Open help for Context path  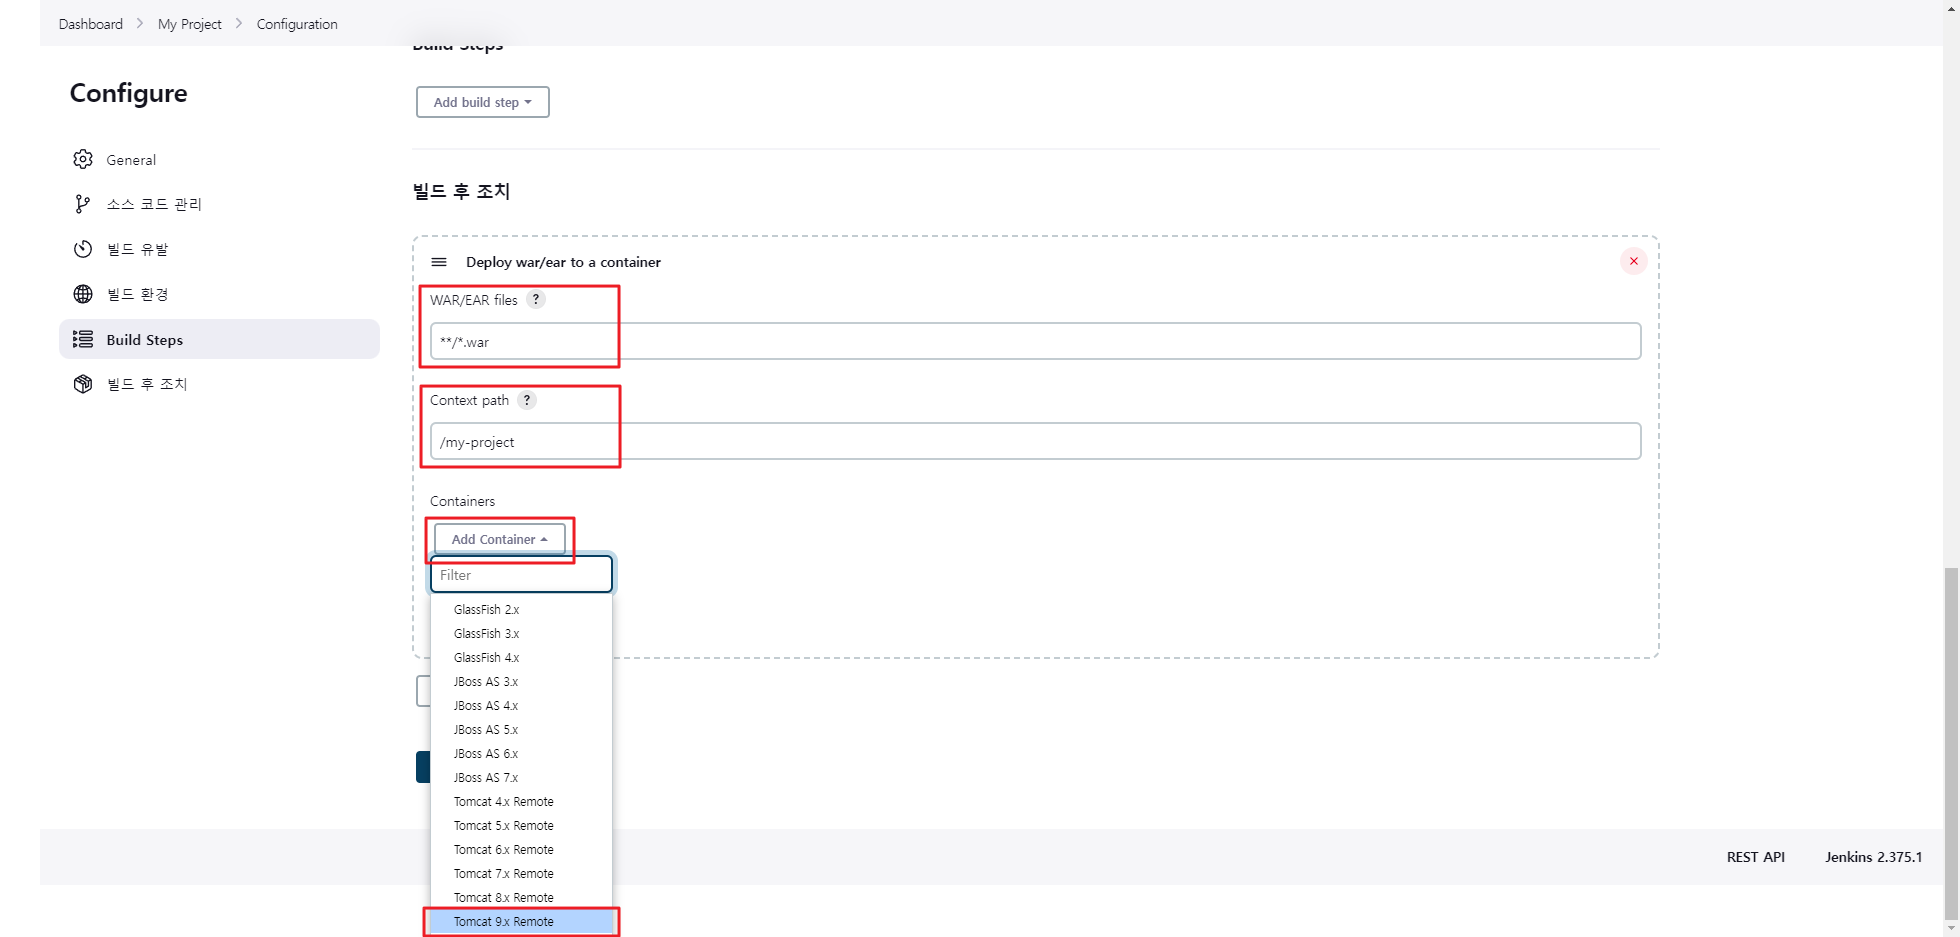[527, 400]
